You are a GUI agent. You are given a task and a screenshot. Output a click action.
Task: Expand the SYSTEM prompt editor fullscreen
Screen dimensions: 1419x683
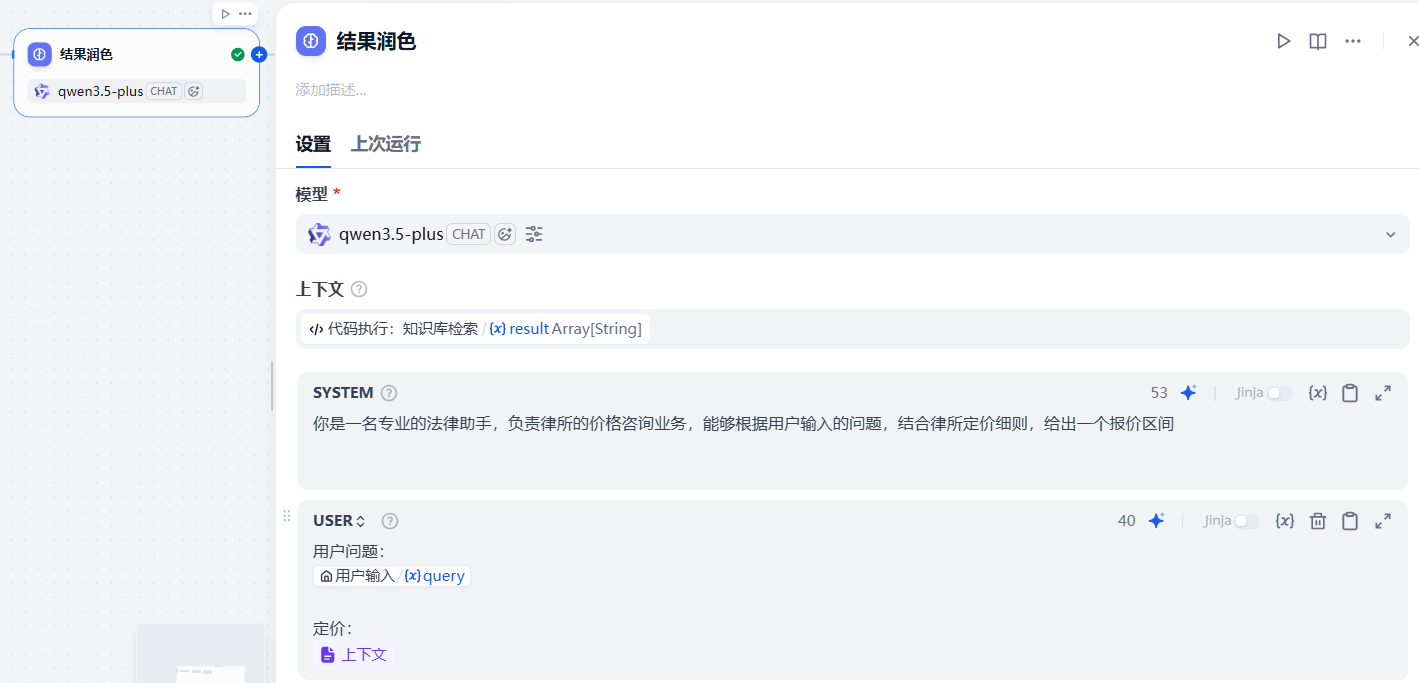pos(1383,393)
